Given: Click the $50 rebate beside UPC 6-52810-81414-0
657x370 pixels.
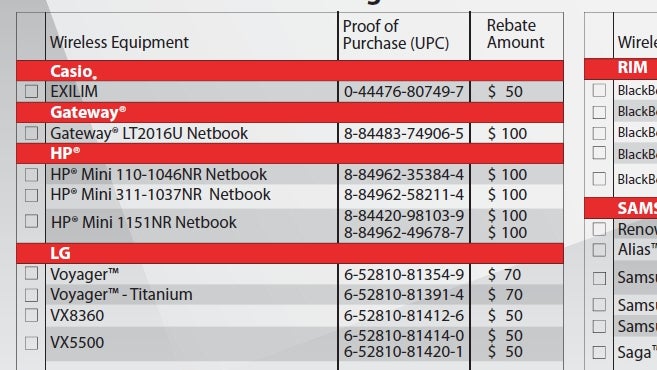Looking at the screenshot, I should (x=505, y=336).
